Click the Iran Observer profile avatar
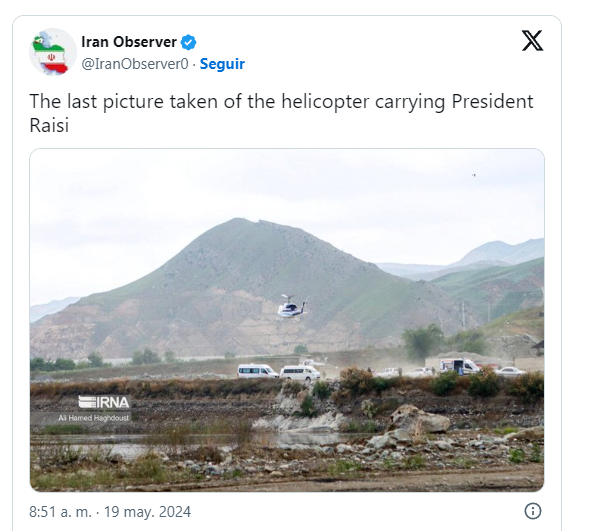Viewport: 601px width, 531px height. point(53,52)
